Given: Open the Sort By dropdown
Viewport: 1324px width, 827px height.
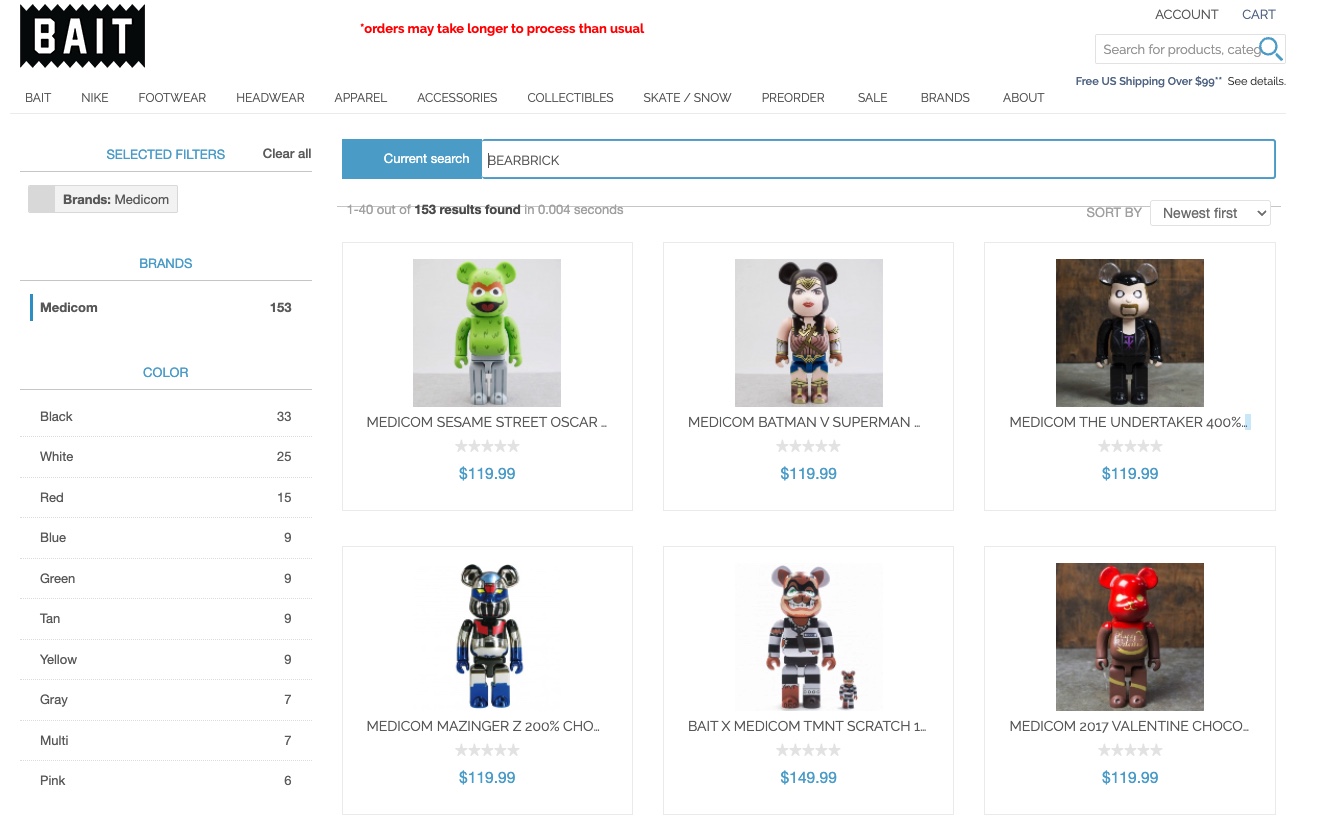Looking at the screenshot, I should tap(1210, 213).
